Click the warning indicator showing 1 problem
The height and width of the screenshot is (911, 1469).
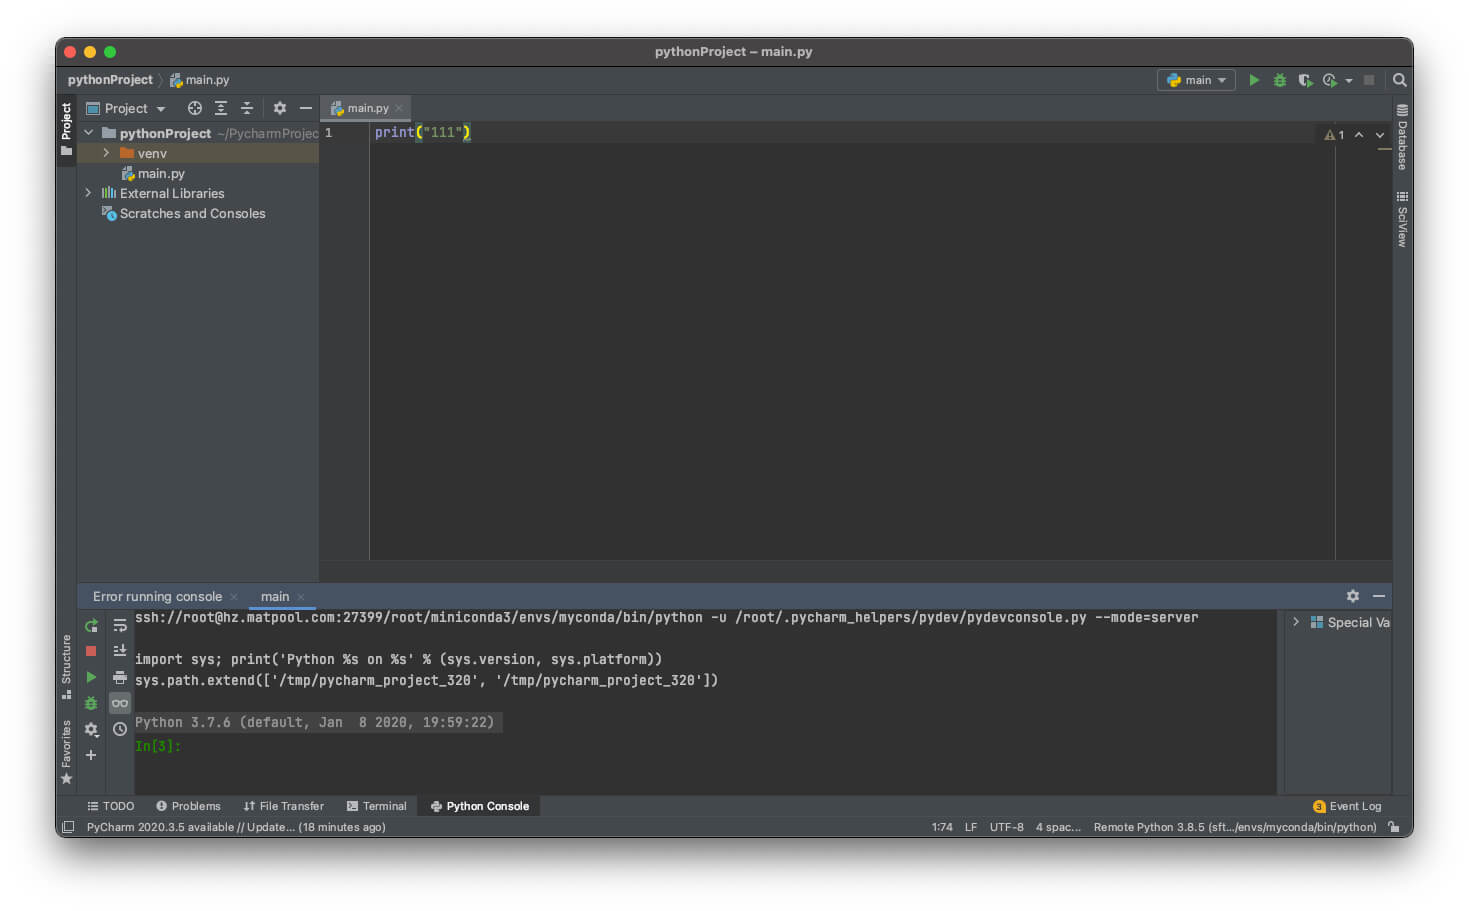point(1334,134)
